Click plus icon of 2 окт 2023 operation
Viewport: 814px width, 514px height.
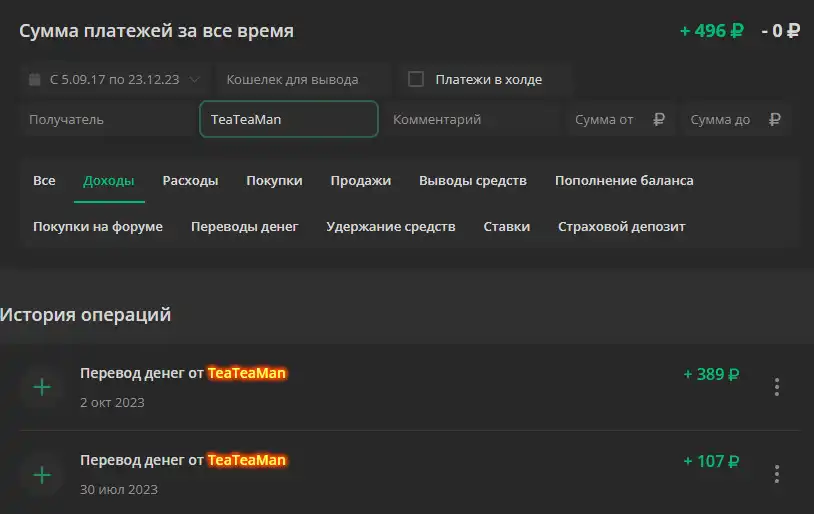click(42, 387)
